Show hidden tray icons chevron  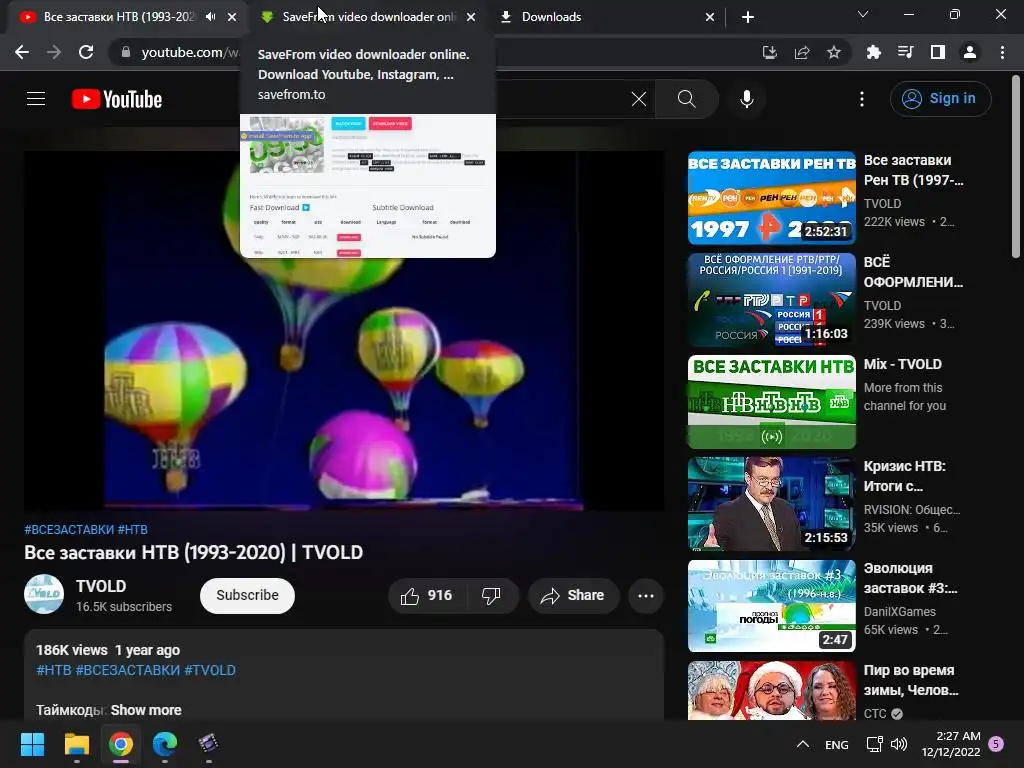point(803,744)
